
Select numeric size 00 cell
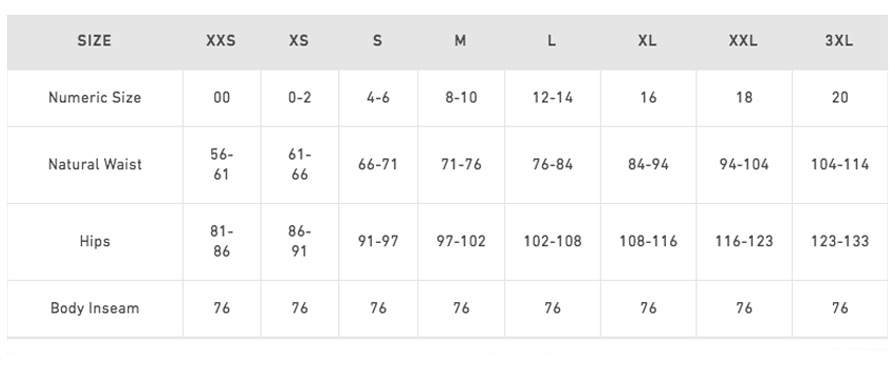pyautogui.click(x=221, y=98)
